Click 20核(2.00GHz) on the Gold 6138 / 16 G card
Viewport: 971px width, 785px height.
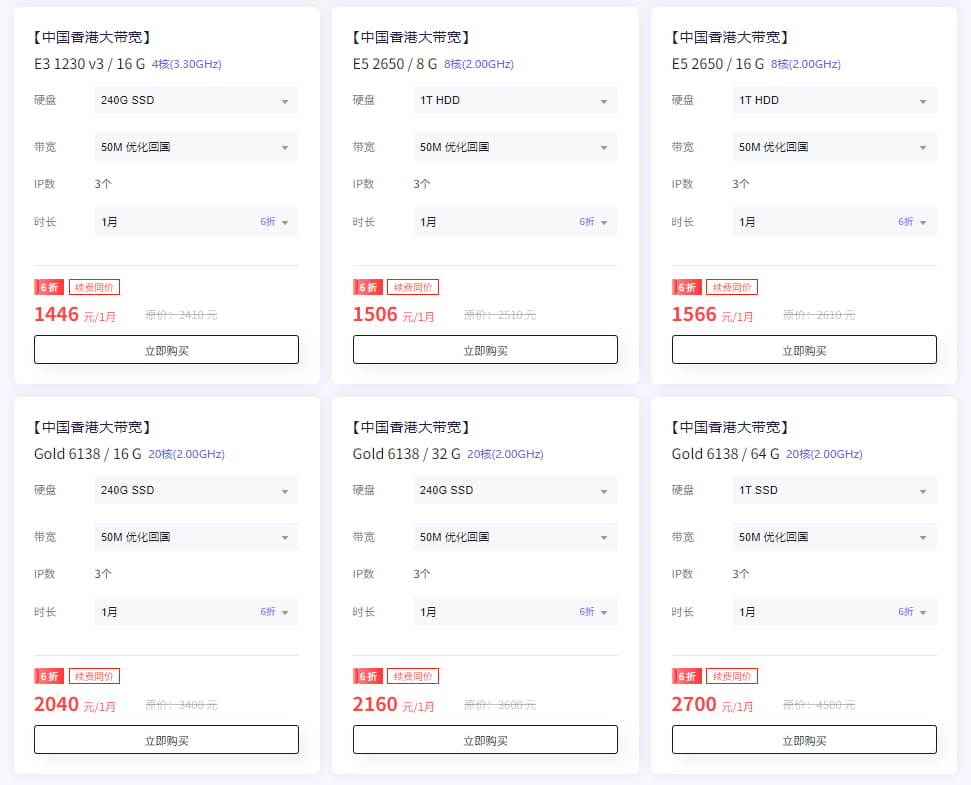186,455
